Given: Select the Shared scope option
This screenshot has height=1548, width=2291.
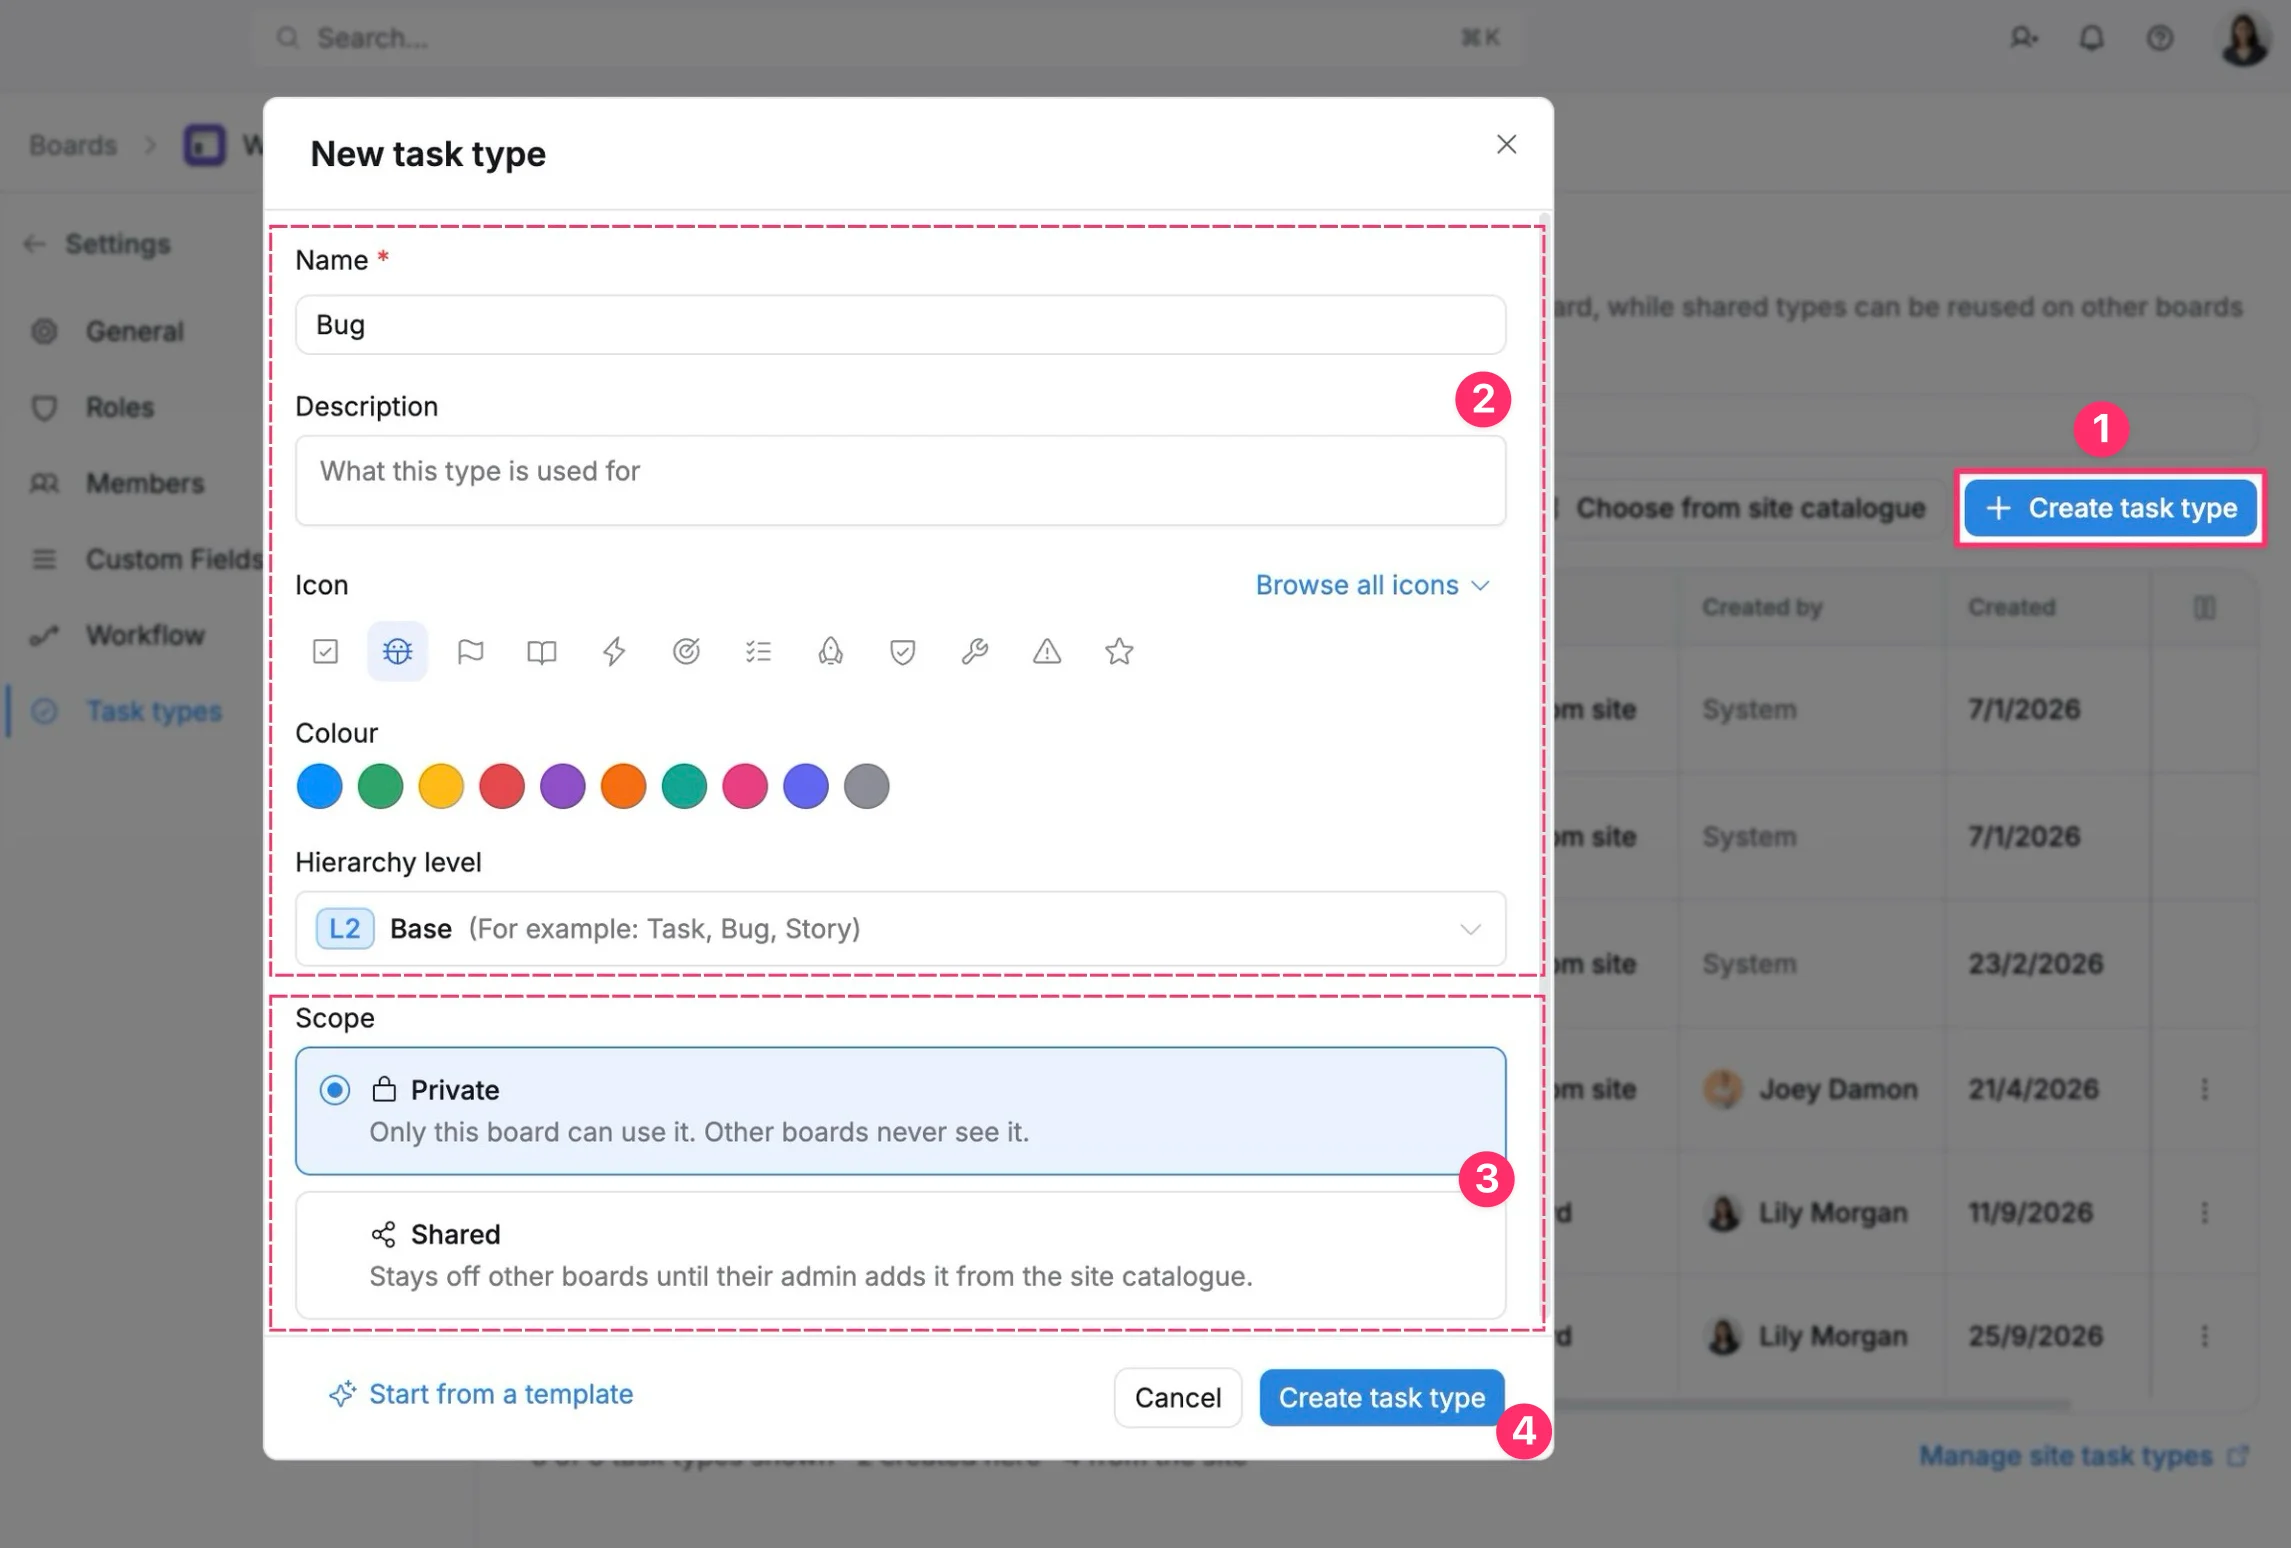Looking at the screenshot, I should (900, 1255).
